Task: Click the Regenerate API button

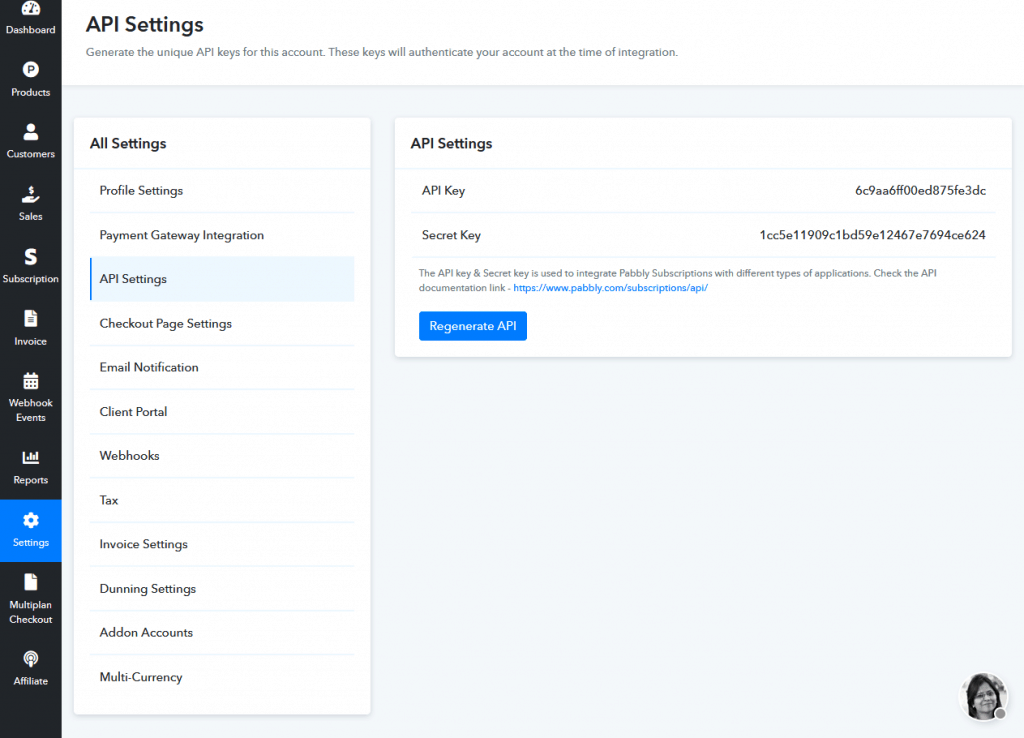Action: click(x=472, y=325)
